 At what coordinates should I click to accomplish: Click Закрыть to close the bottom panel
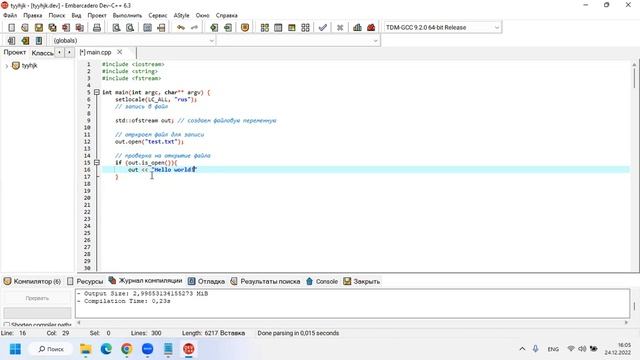[362, 281]
